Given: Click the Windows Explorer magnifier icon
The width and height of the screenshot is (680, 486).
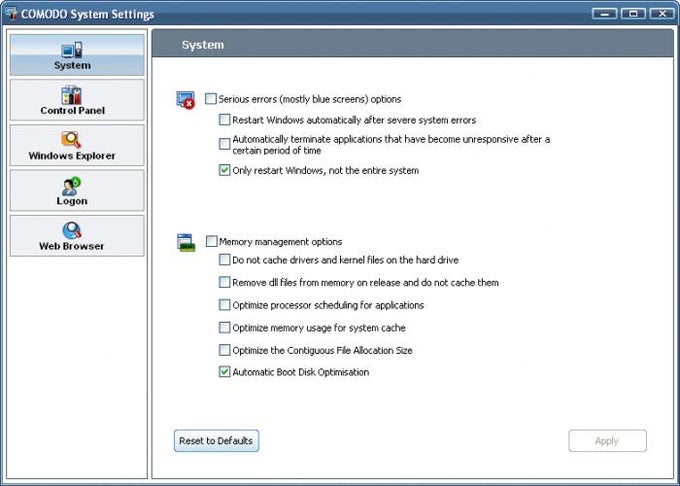Looking at the screenshot, I should tap(71, 140).
